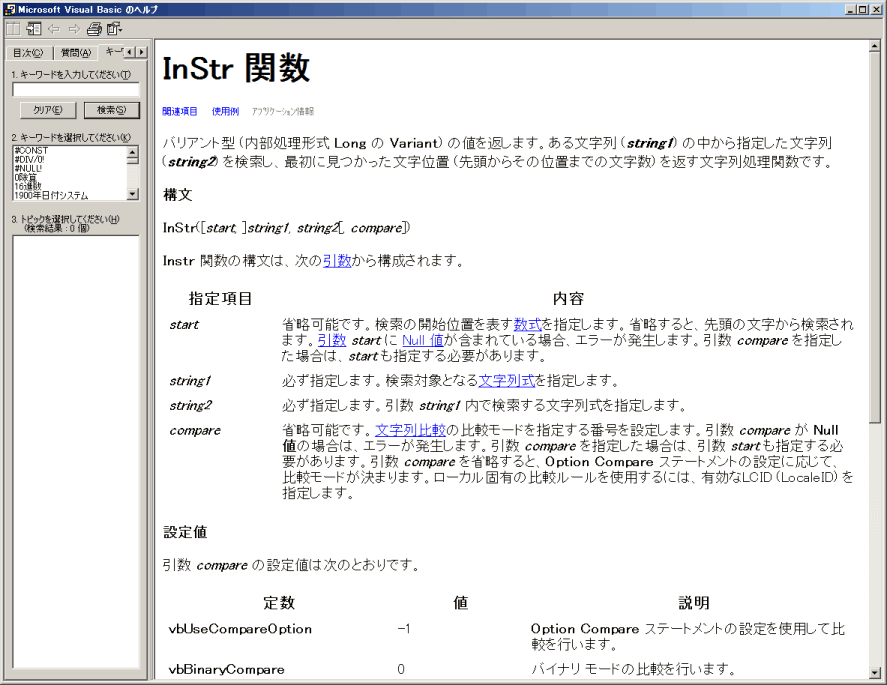Click the Back navigation arrow icon
Screen dimensions: 887x685
(x=53, y=29)
